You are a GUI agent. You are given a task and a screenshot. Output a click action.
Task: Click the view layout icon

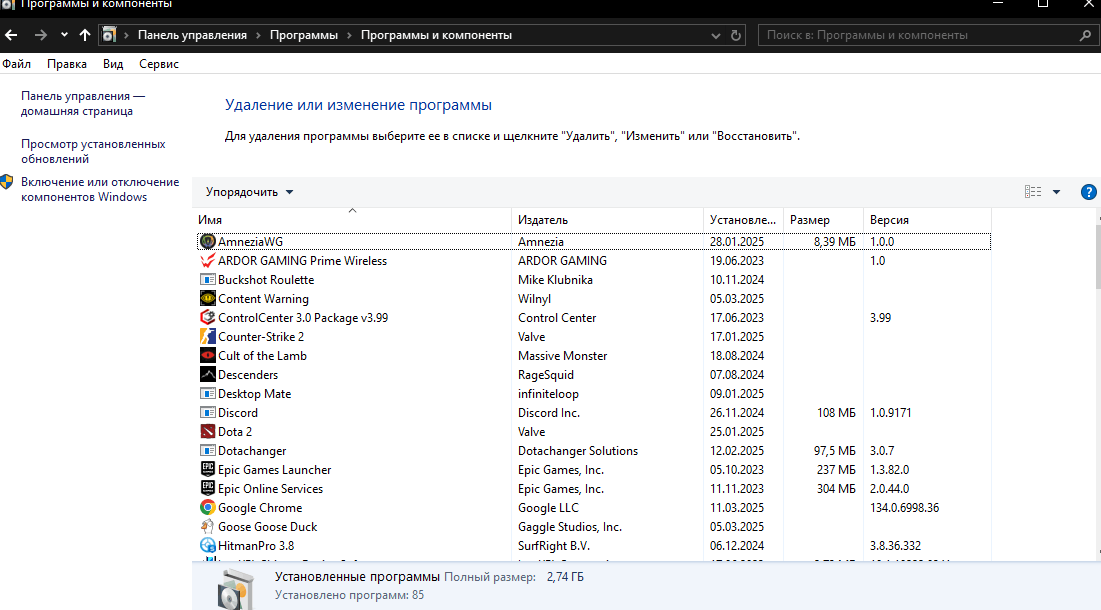(x=1033, y=192)
